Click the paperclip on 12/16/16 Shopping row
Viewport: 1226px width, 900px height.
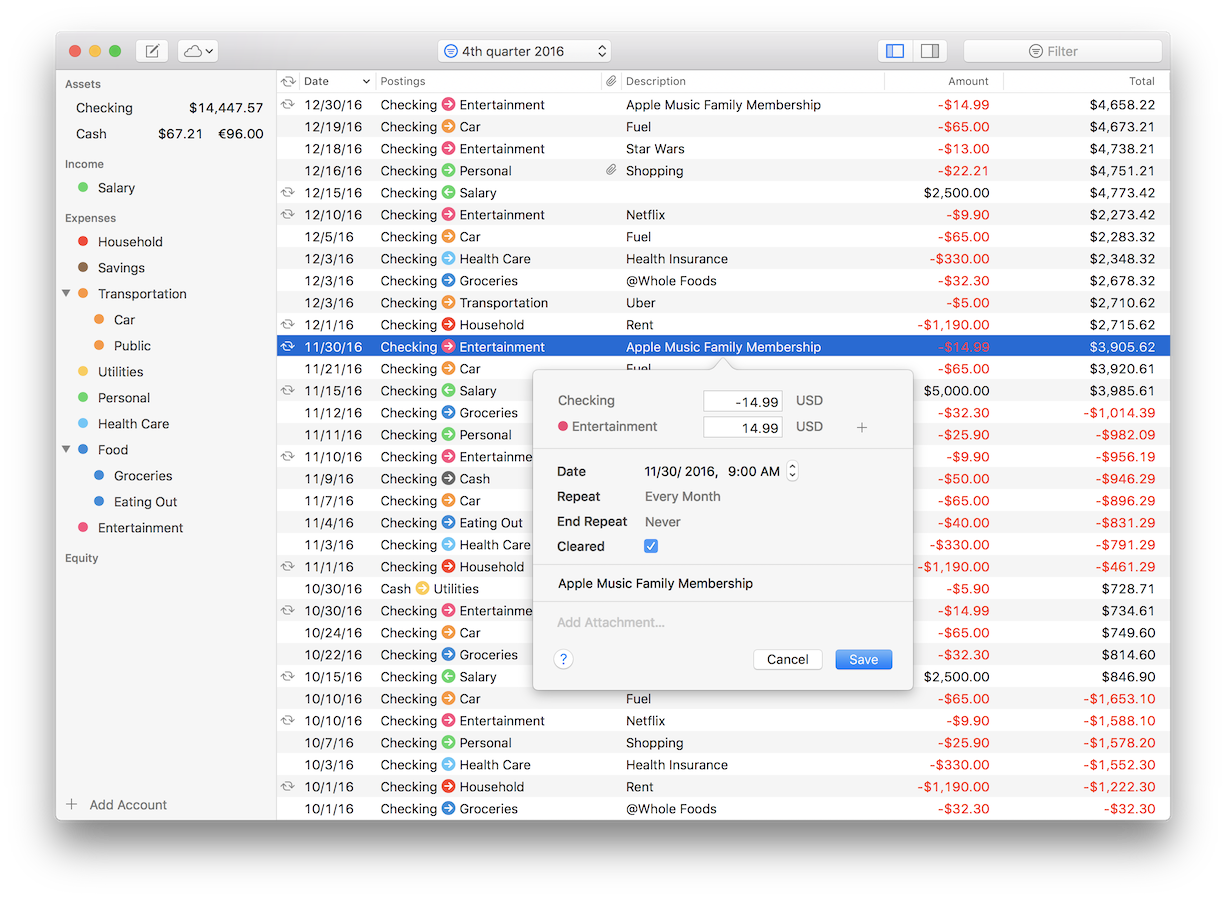610,171
